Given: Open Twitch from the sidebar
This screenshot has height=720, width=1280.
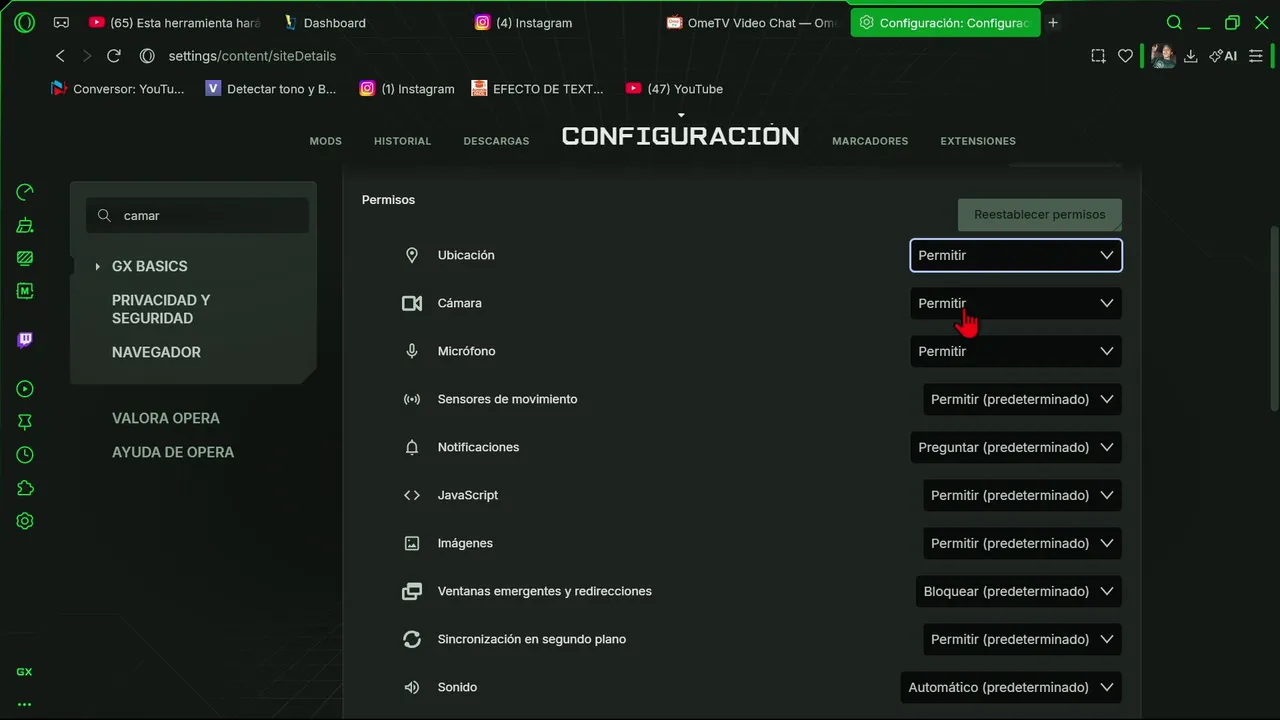Looking at the screenshot, I should pyautogui.click(x=25, y=340).
